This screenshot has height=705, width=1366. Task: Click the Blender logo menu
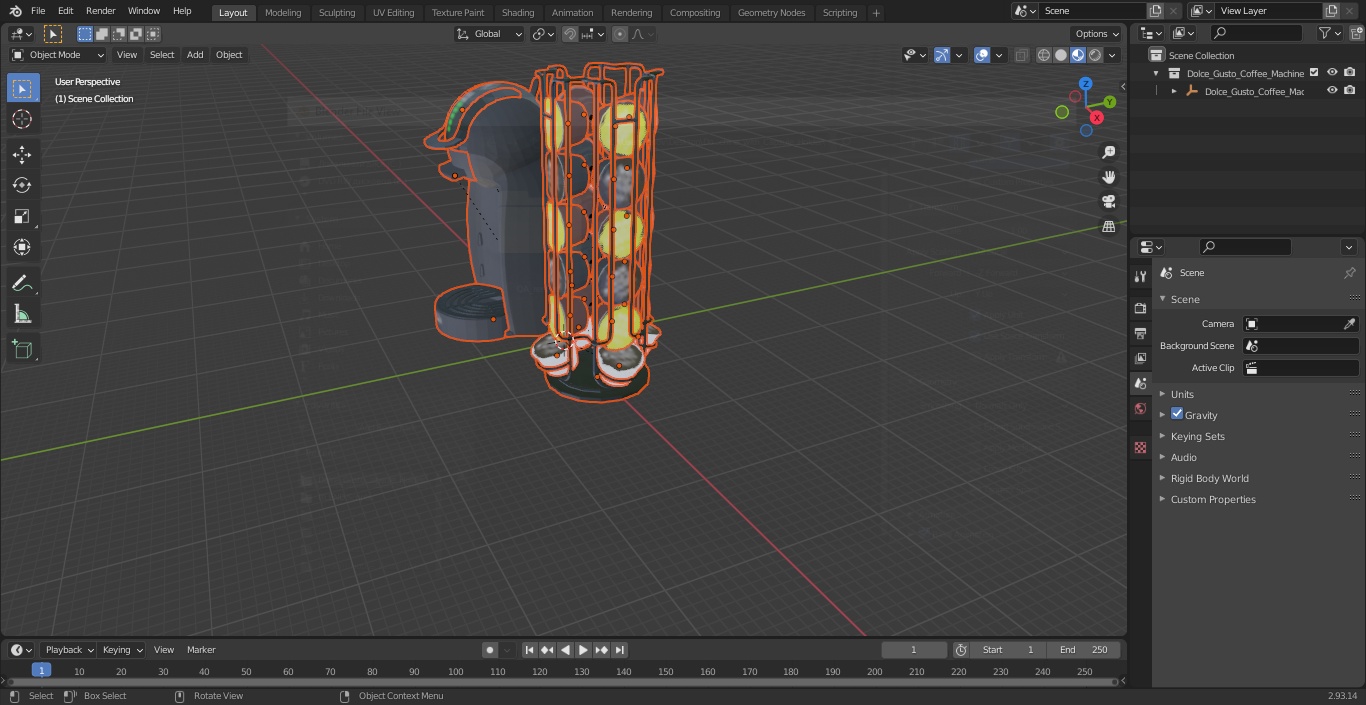pos(15,11)
